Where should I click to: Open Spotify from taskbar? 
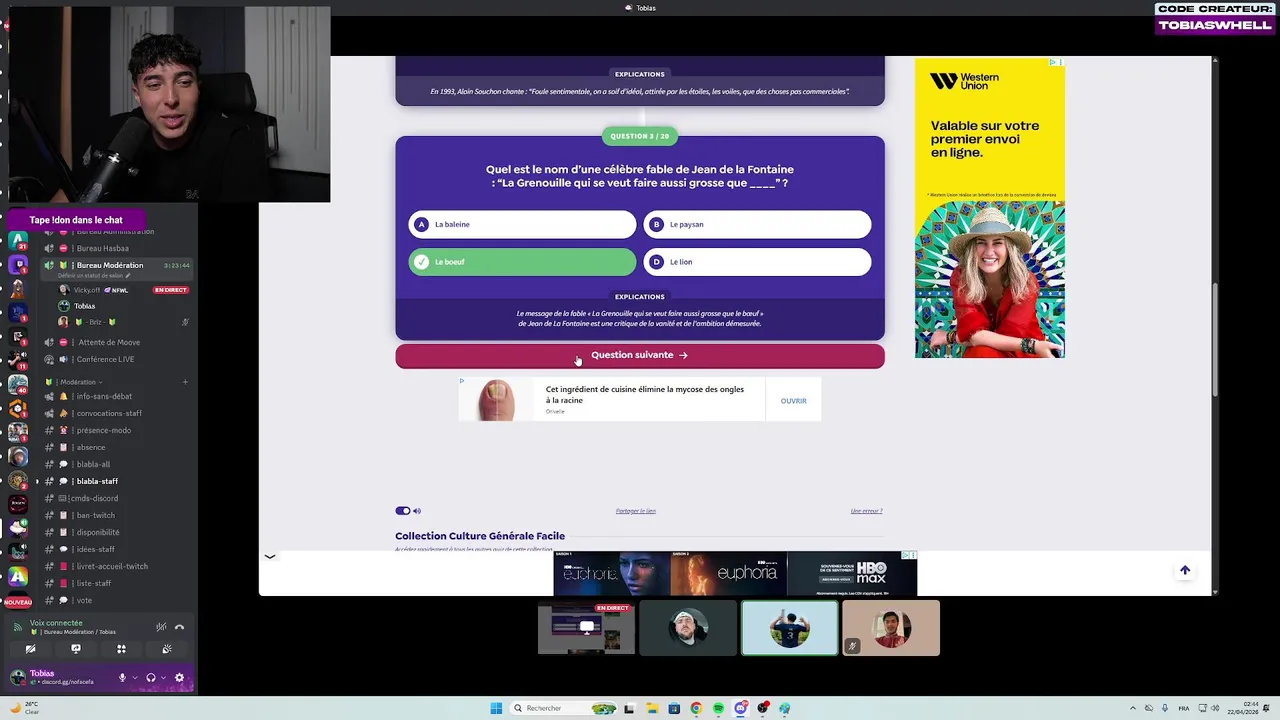click(x=718, y=708)
